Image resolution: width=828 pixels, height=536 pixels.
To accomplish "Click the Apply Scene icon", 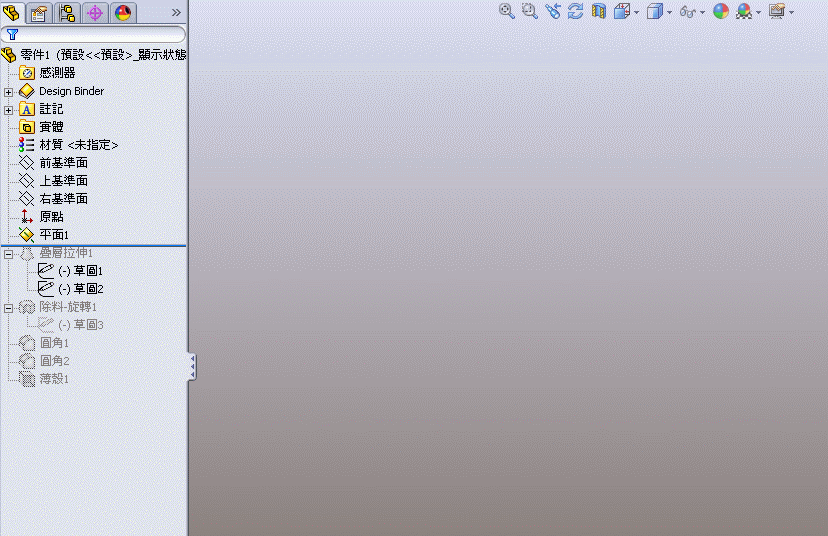I will pos(744,11).
